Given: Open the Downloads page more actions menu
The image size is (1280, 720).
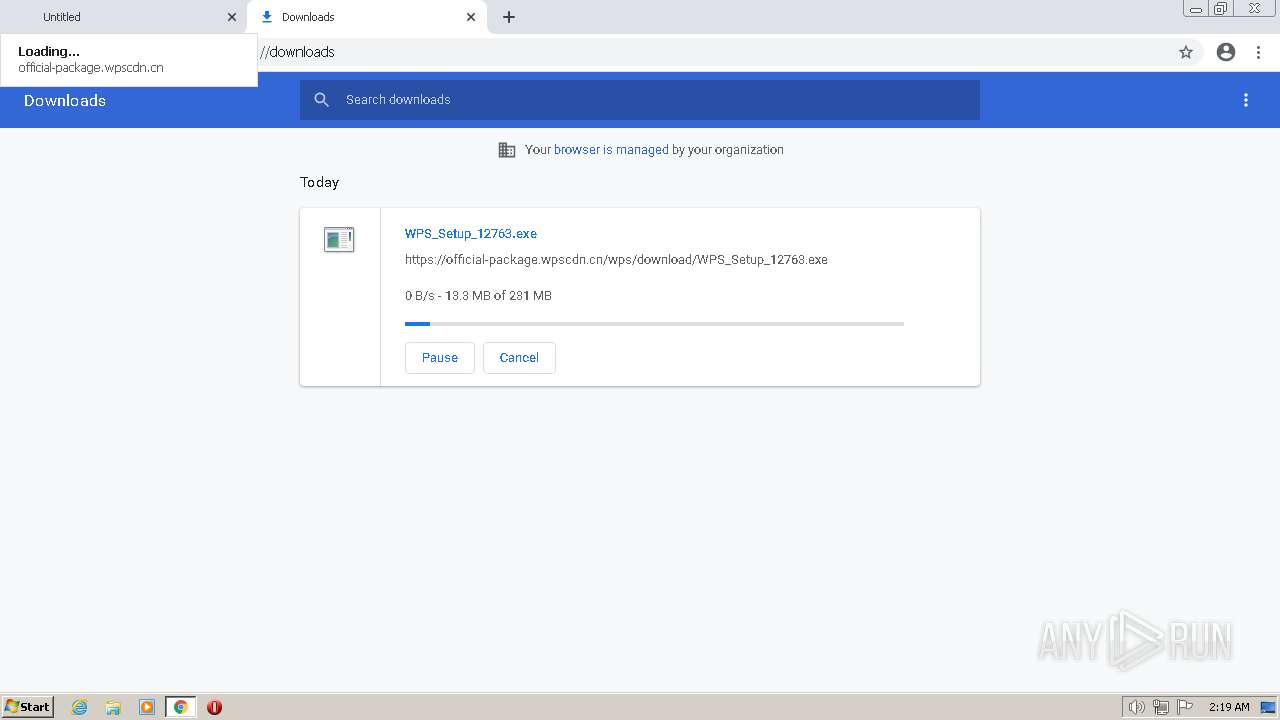Looking at the screenshot, I should [x=1246, y=100].
